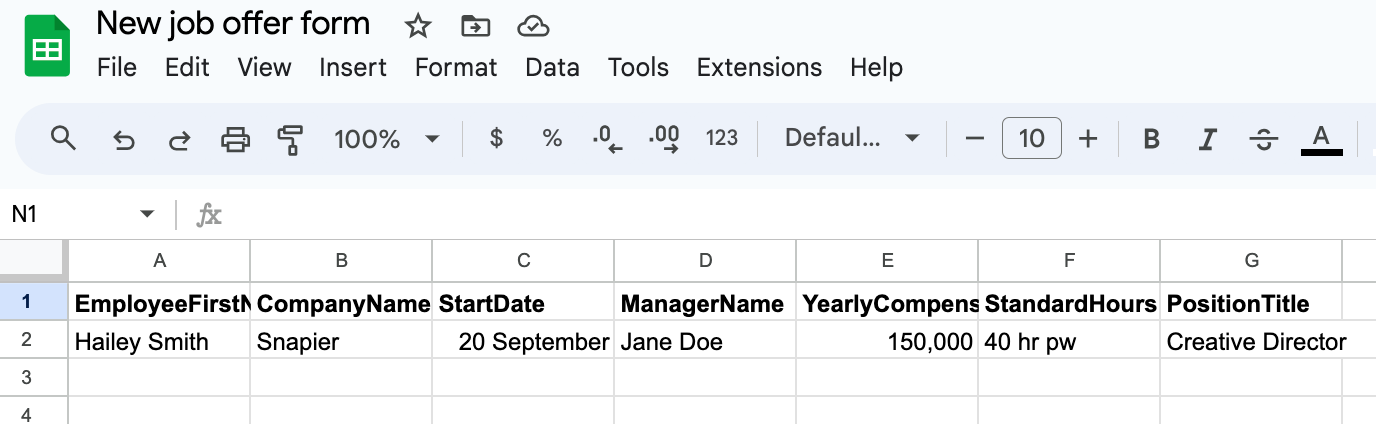Expand the name box dropdown arrow
This screenshot has height=424, width=1376.
(x=147, y=214)
